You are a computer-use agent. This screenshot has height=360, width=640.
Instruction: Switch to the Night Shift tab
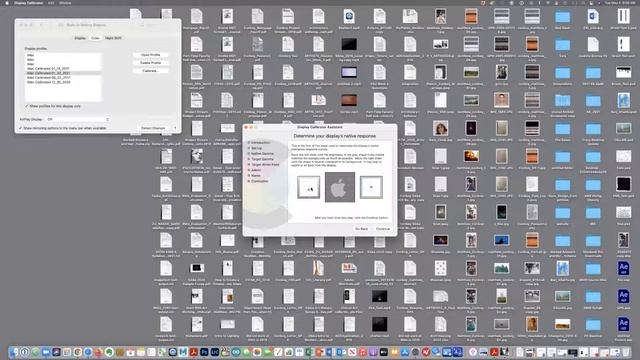click(x=113, y=38)
